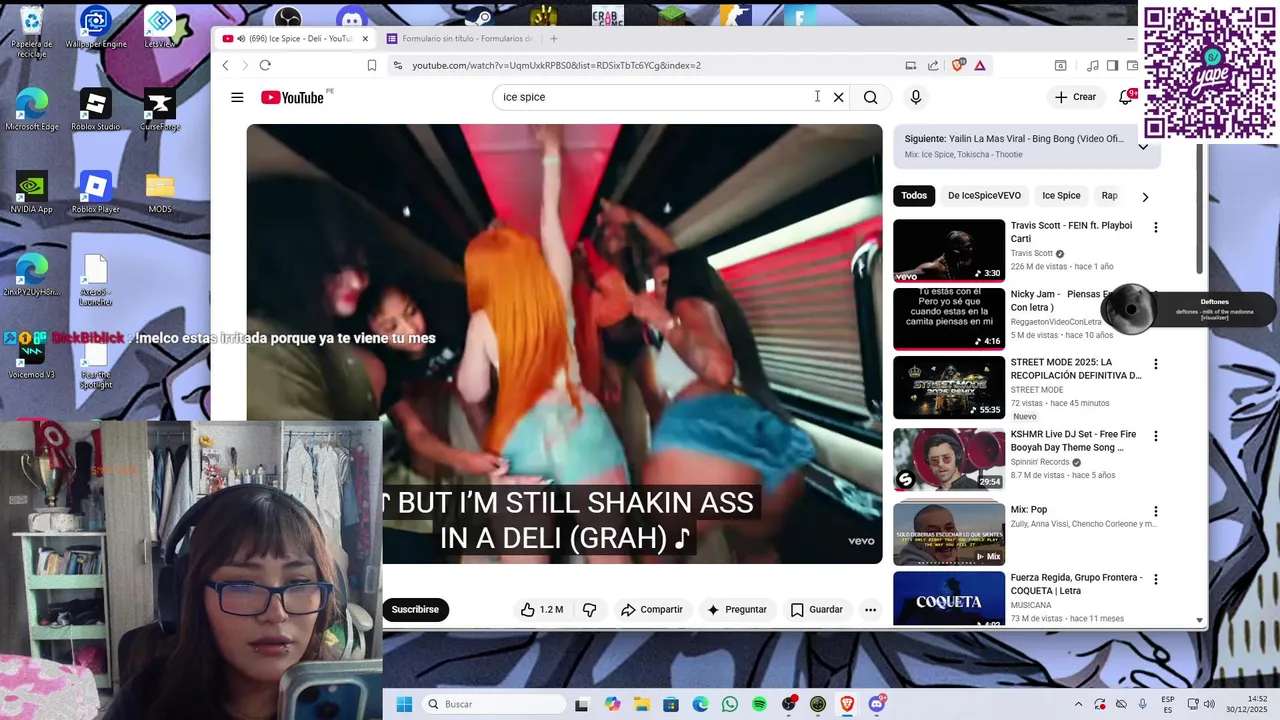Open Nicky Jam Piensas En Mi thumbnail
Screen dimensions: 1280x720
[x=949, y=319]
